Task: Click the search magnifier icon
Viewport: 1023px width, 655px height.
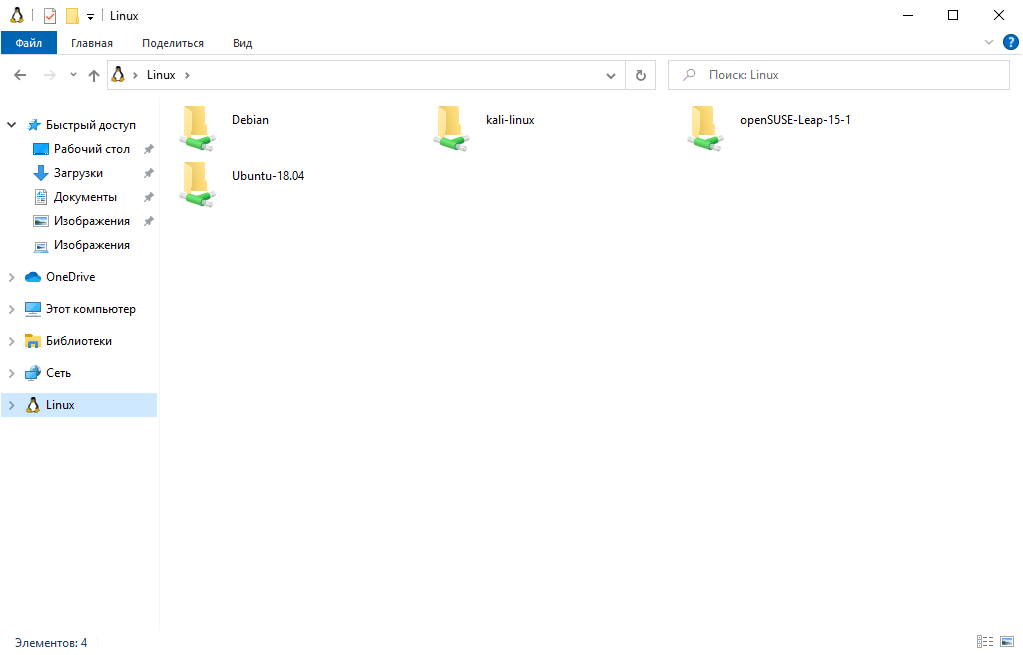Action: (x=689, y=75)
